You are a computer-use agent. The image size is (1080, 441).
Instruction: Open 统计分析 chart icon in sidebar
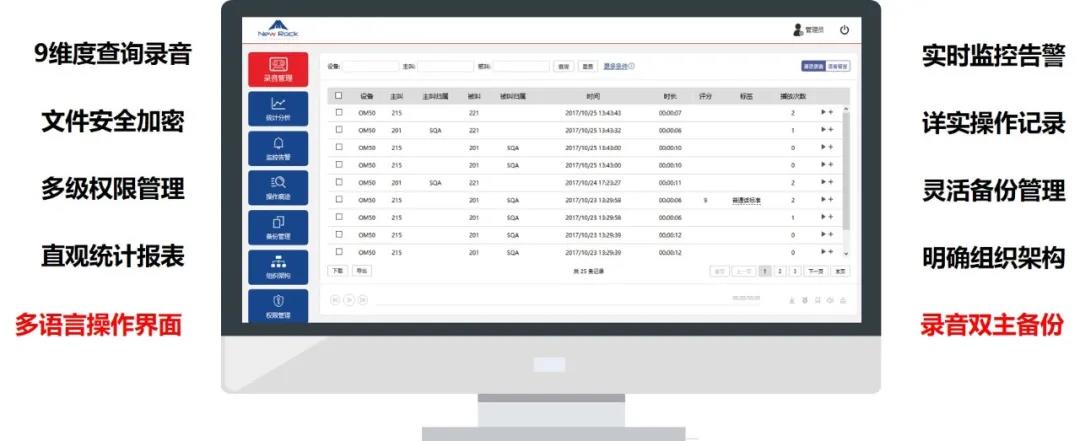pyautogui.click(x=277, y=109)
